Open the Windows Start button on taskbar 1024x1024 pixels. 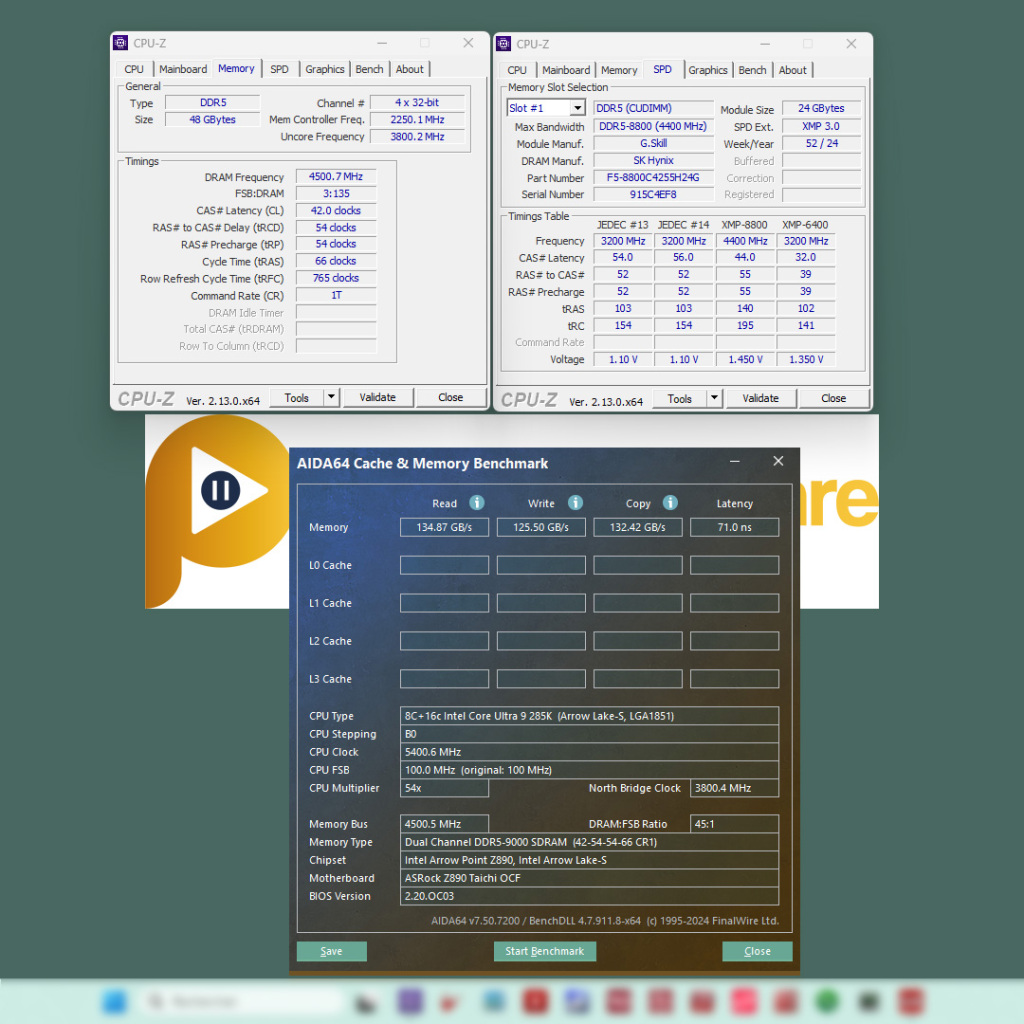[x=115, y=1001]
